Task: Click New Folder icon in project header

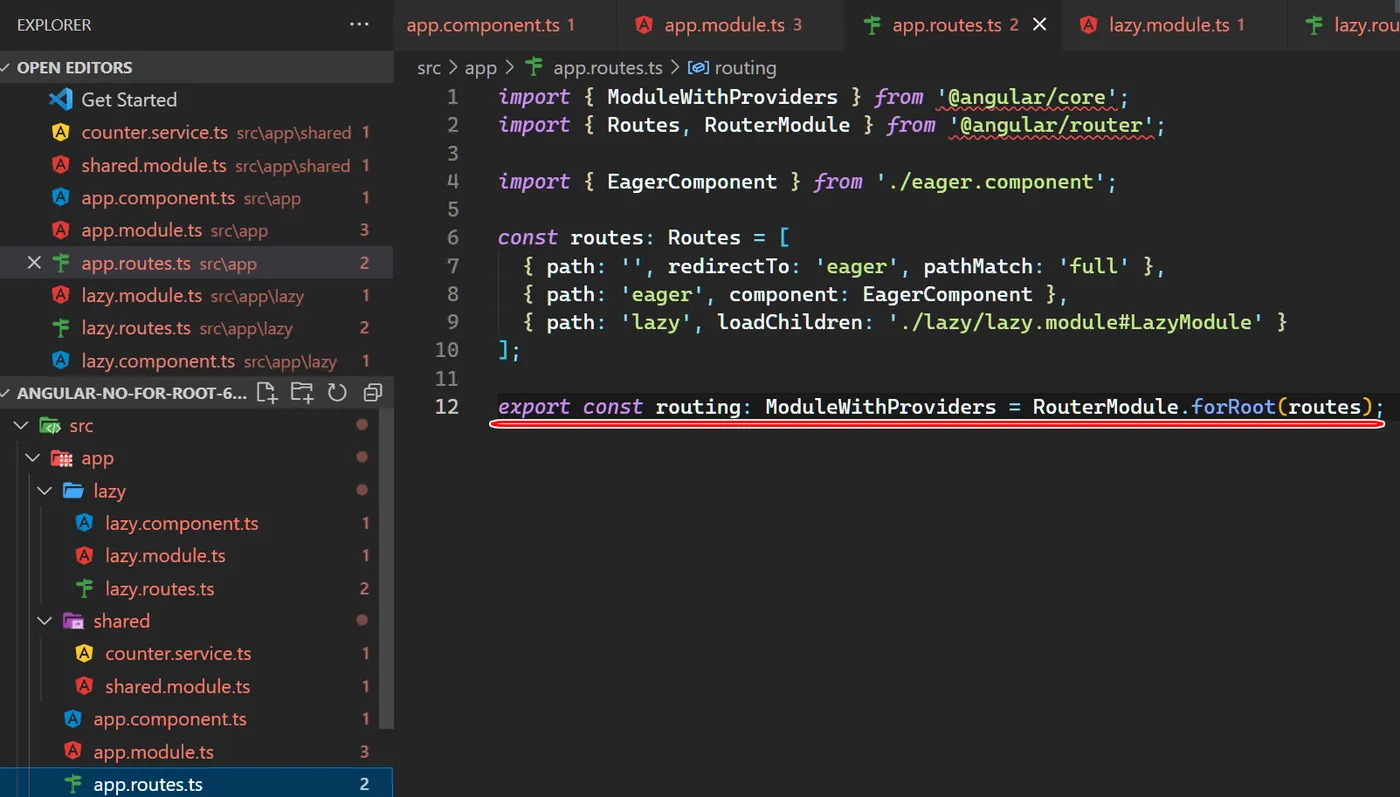Action: click(302, 393)
